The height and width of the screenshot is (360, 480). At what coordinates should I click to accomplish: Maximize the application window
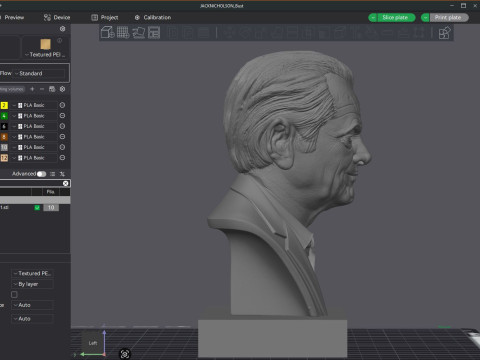463,6
